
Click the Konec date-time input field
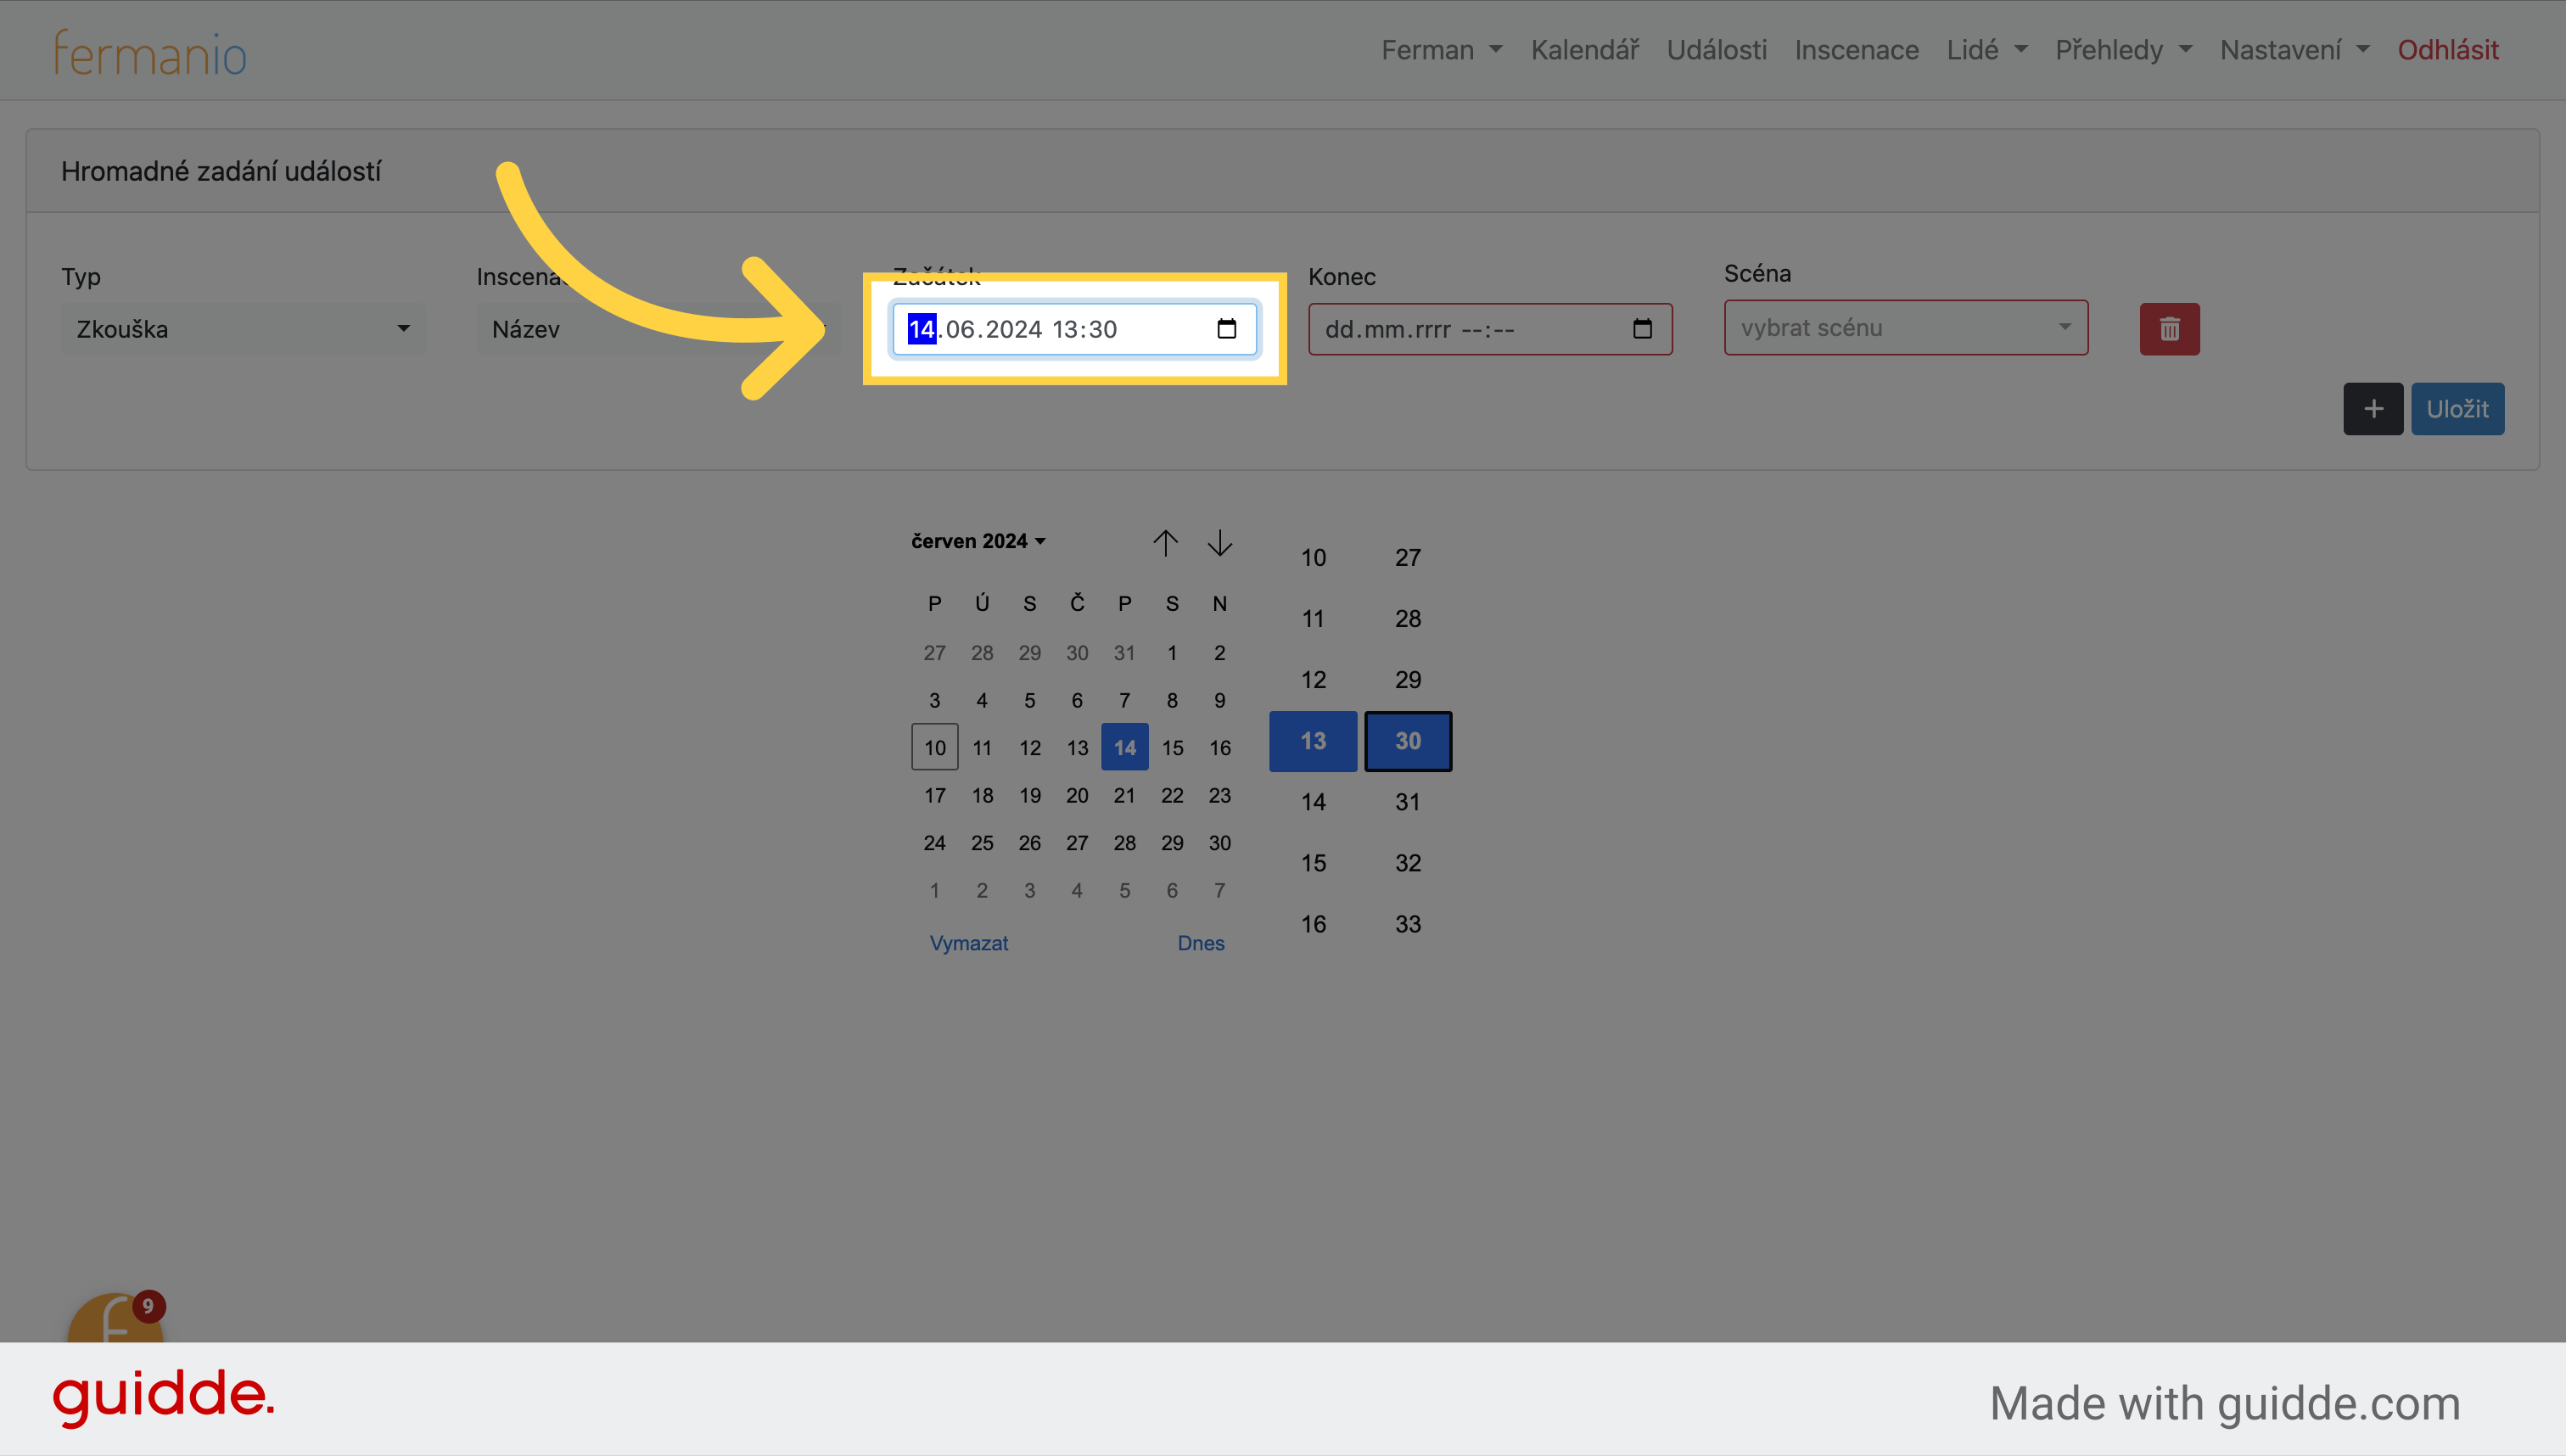1490,329
